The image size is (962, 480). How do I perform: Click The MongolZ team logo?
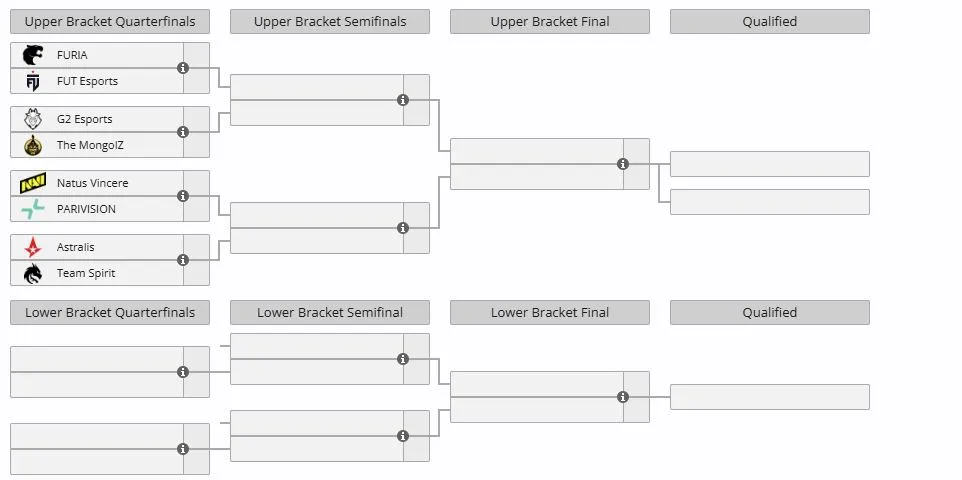coord(33,145)
